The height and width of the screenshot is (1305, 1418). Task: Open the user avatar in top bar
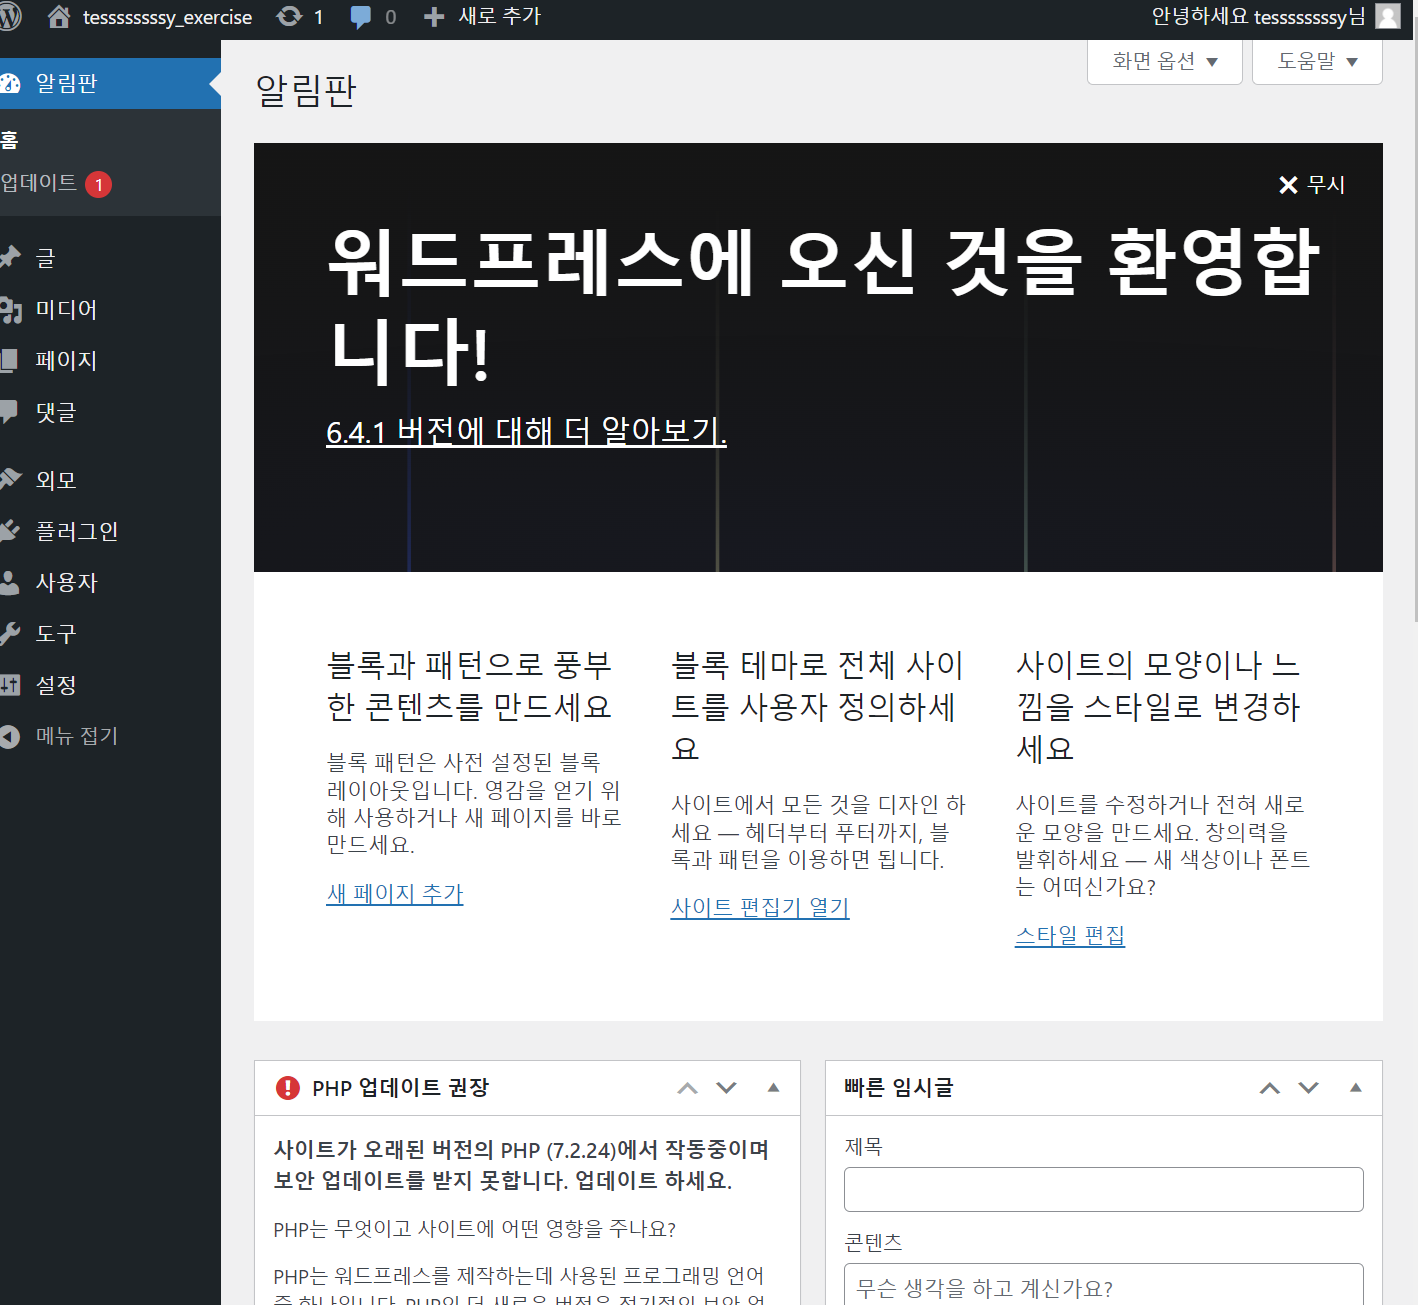point(1388,16)
